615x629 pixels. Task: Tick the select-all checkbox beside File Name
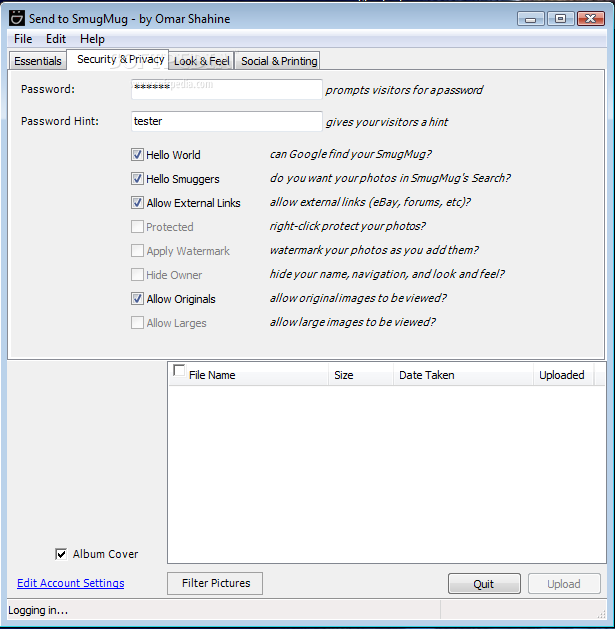[x=179, y=370]
